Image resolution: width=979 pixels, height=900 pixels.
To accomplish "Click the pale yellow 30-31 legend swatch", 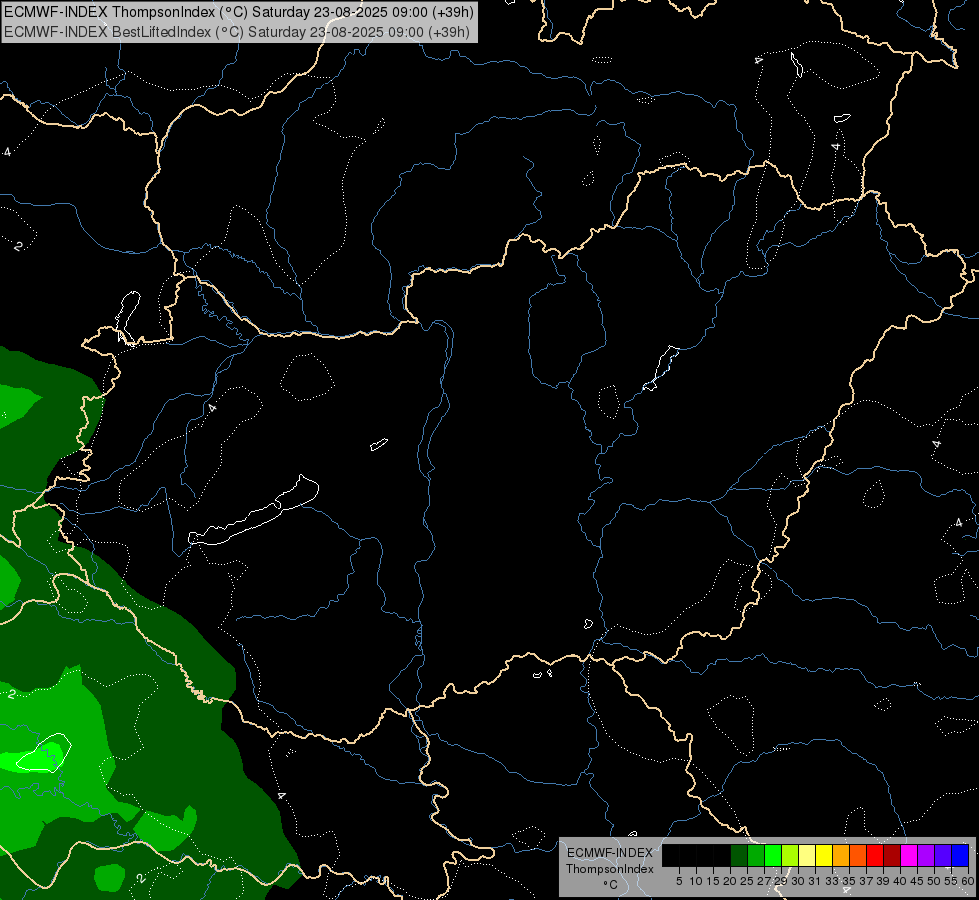I will tap(807, 855).
